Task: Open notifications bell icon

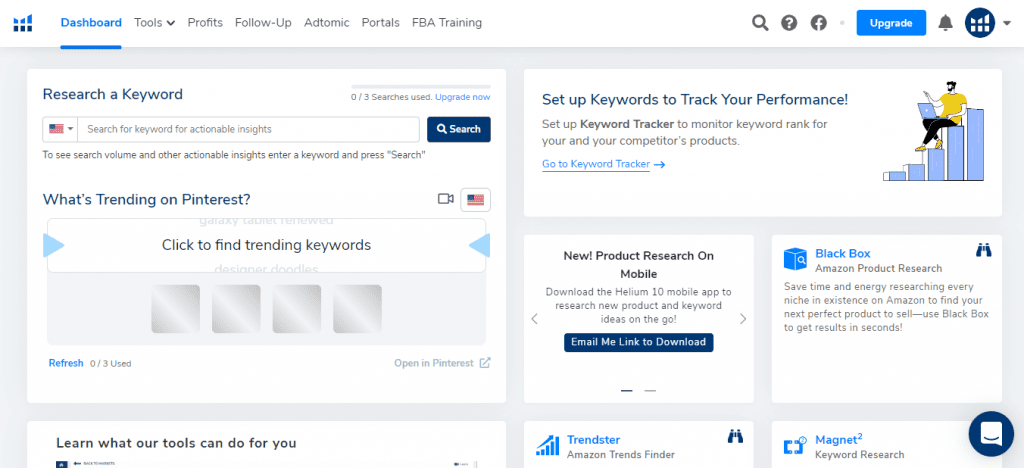Action: [945, 23]
